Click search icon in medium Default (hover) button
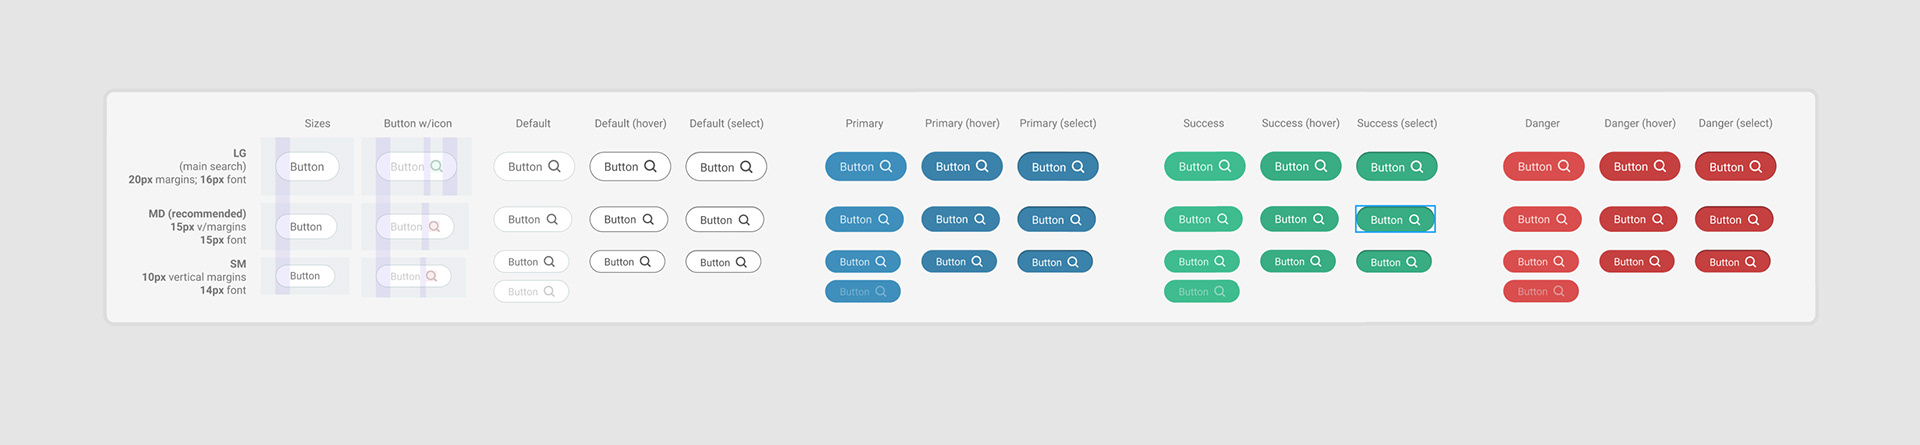1920x445 pixels. (x=648, y=220)
